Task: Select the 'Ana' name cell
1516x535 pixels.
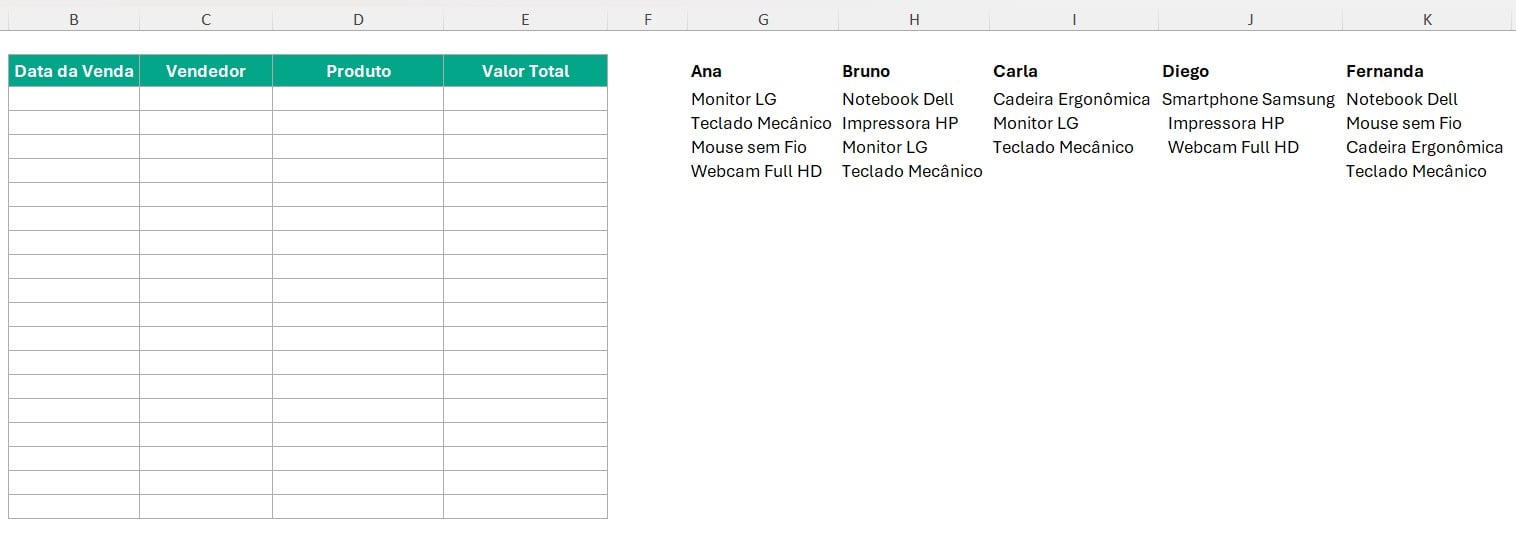Action: click(x=706, y=71)
